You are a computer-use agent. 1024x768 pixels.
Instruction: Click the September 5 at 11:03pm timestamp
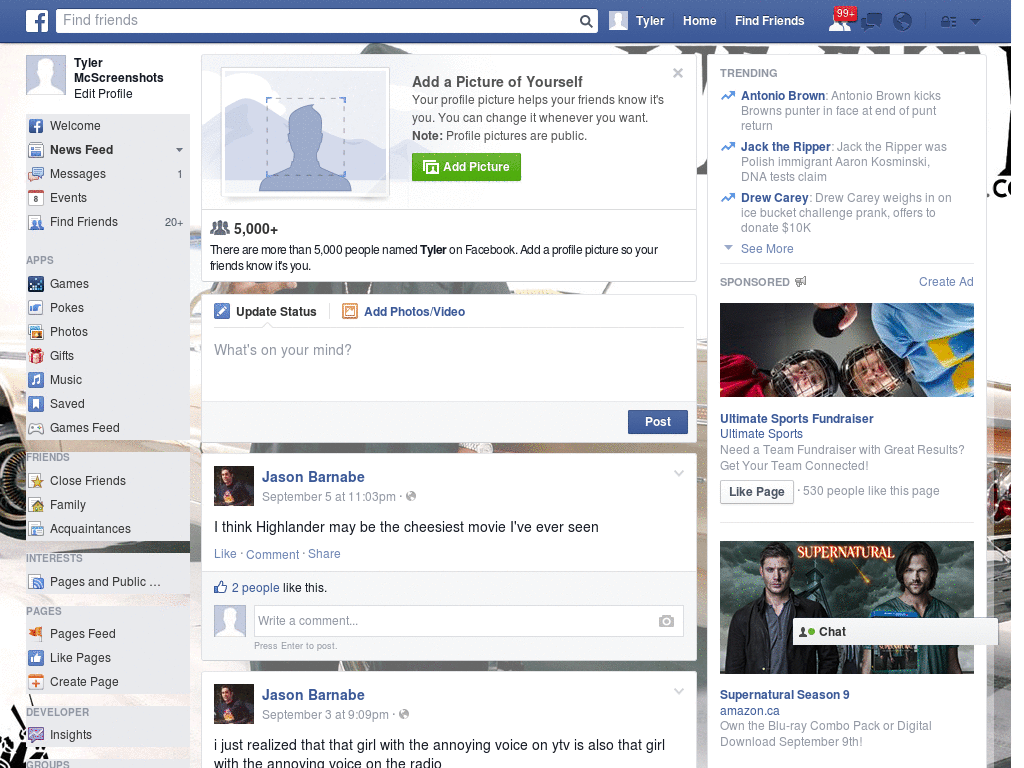(328, 497)
